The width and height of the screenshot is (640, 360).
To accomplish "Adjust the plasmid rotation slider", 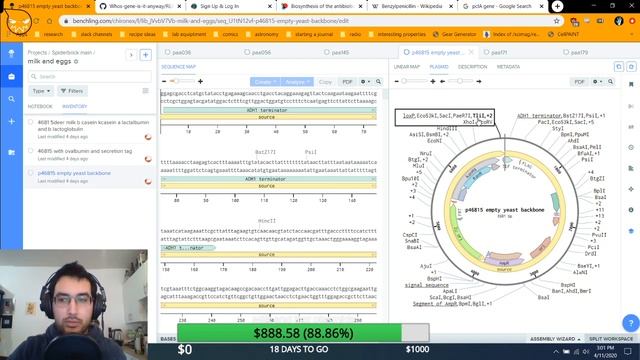I will click(460, 82).
